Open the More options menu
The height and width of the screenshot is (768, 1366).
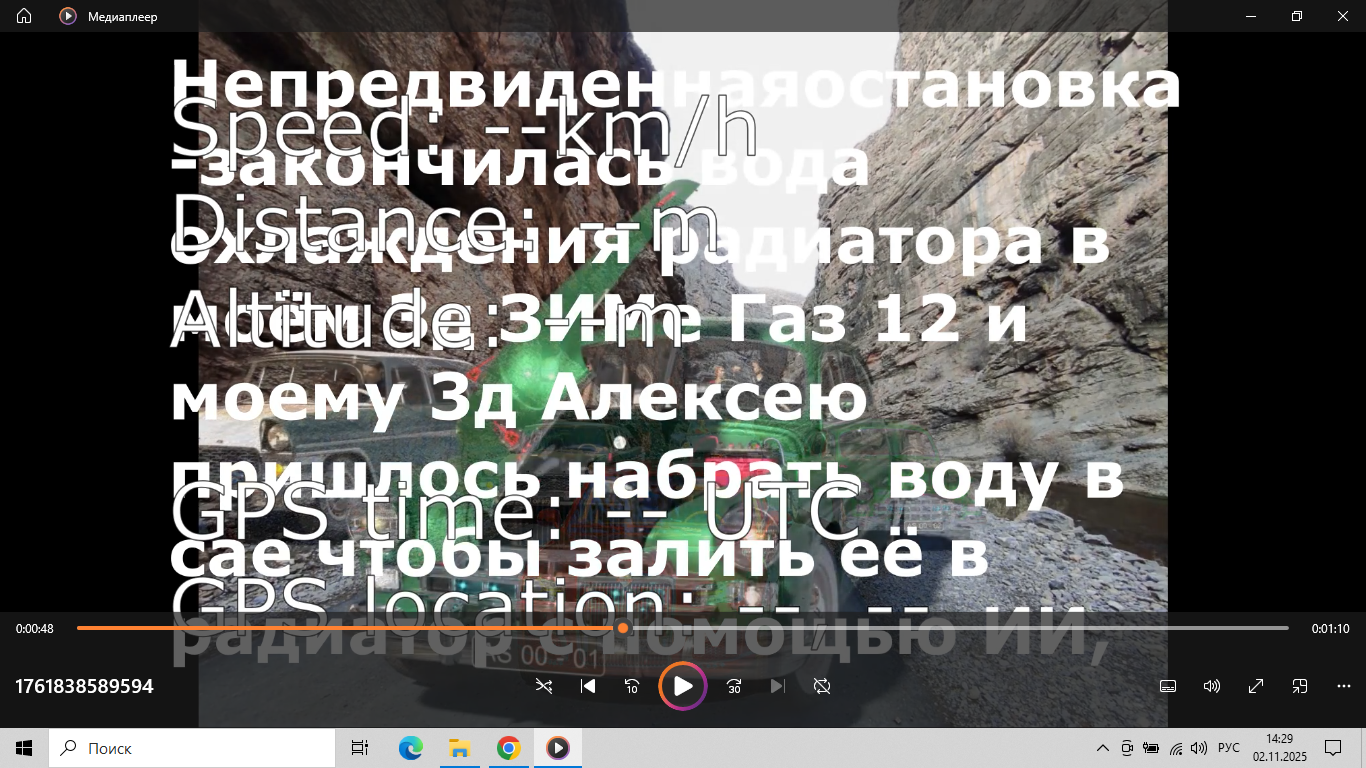[x=1343, y=686]
